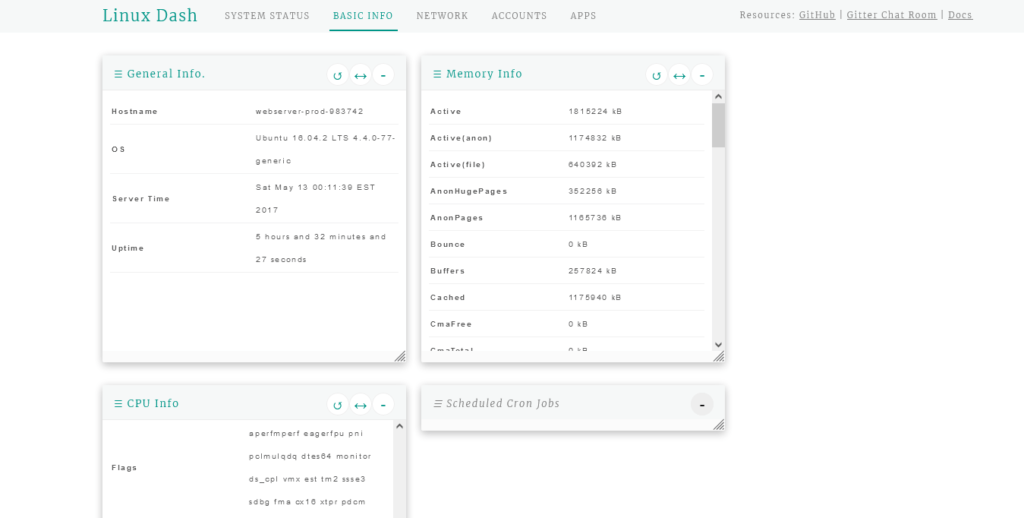Click the Active memory value 1815224 kB
This screenshot has width=1024, height=518.
point(595,112)
